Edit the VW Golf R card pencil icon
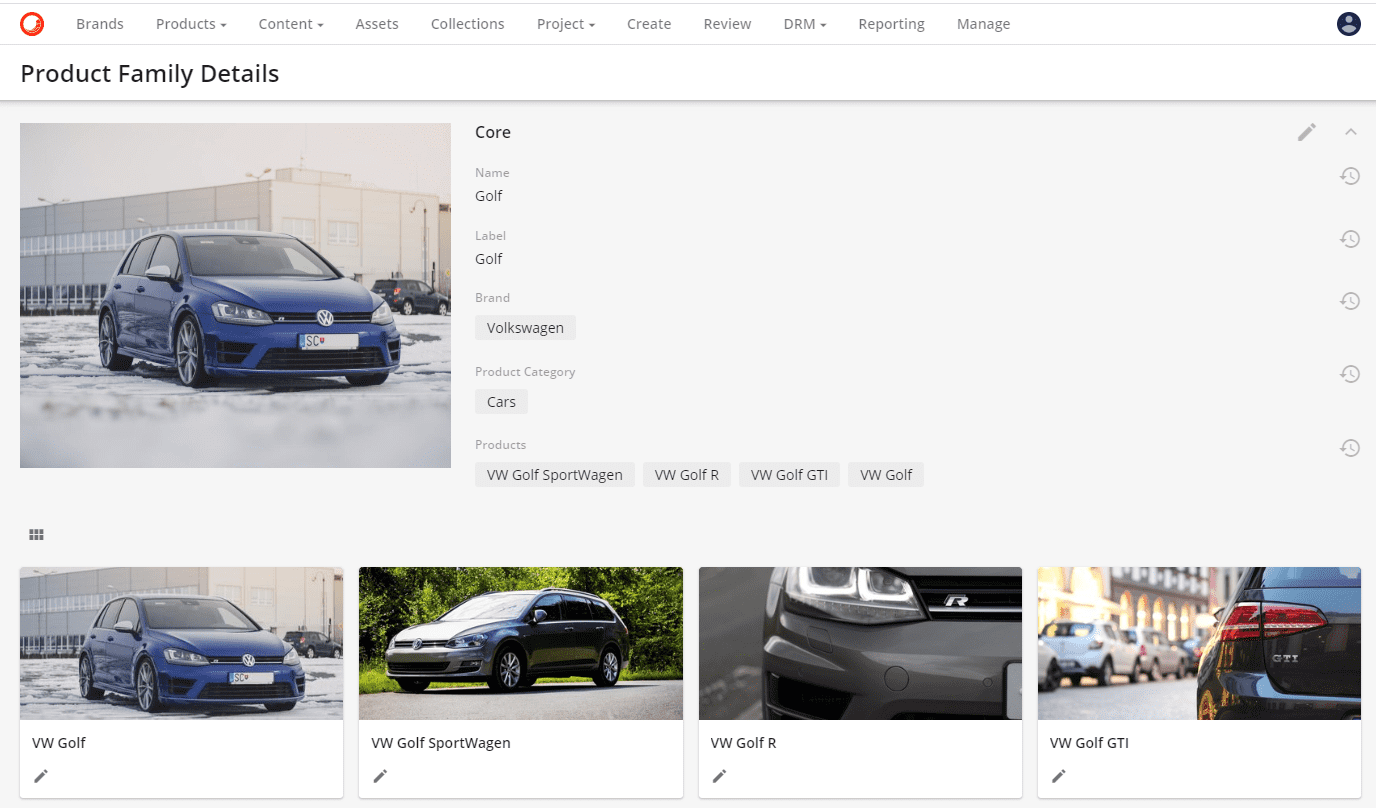 719,776
